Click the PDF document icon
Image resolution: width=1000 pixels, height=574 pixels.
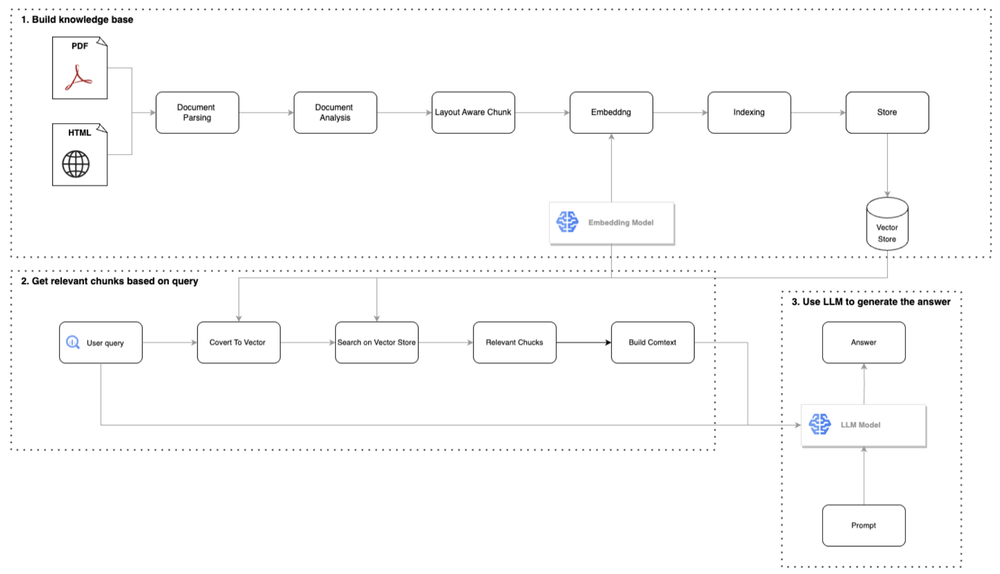[80, 68]
